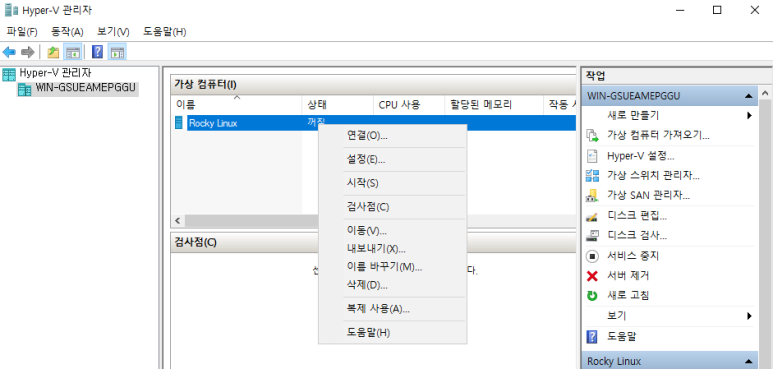Screen dimensions: 773x369
Task: Click Hyper-V 설정... action link
Action: [x=640, y=156]
